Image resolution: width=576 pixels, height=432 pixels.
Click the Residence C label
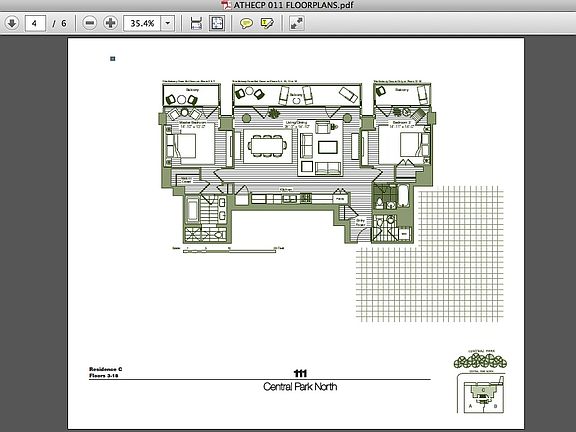pyautogui.click(x=106, y=369)
